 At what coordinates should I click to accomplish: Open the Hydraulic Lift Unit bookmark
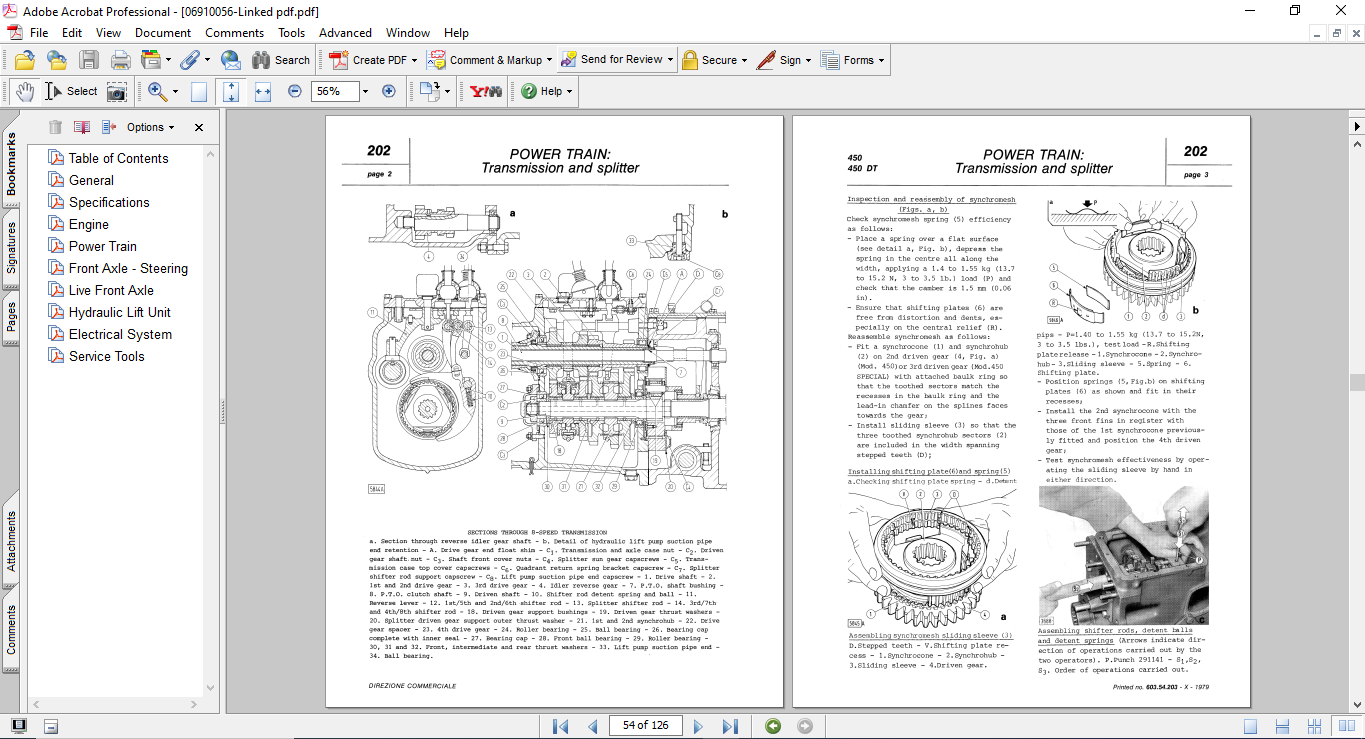coord(119,312)
